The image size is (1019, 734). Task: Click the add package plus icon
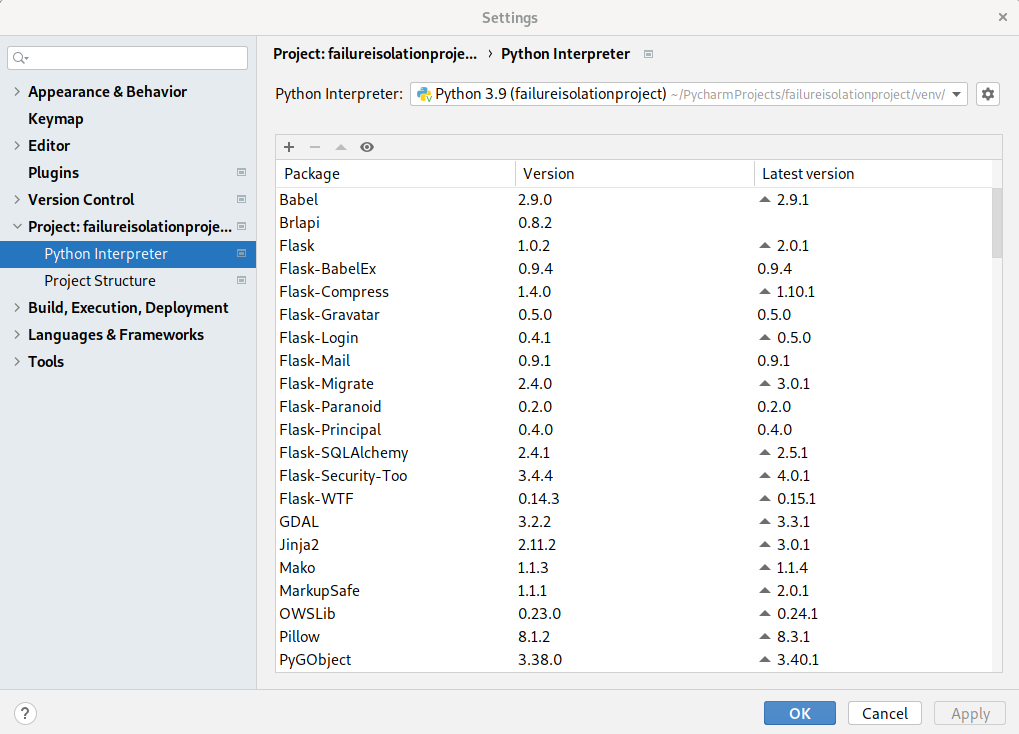point(289,147)
